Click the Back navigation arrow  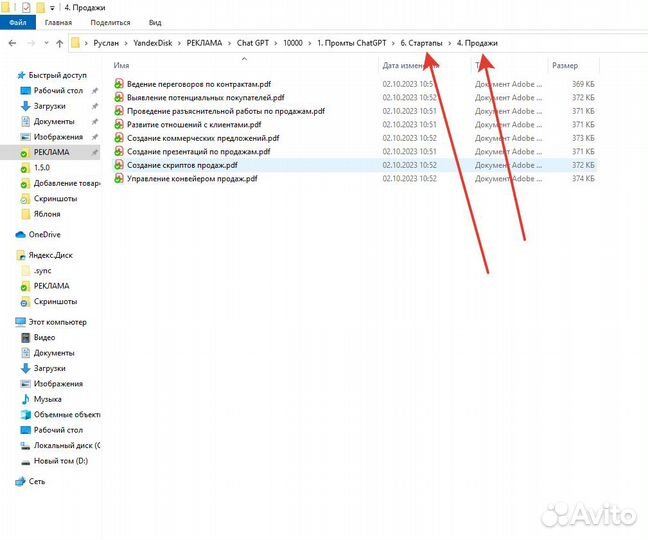point(11,43)
